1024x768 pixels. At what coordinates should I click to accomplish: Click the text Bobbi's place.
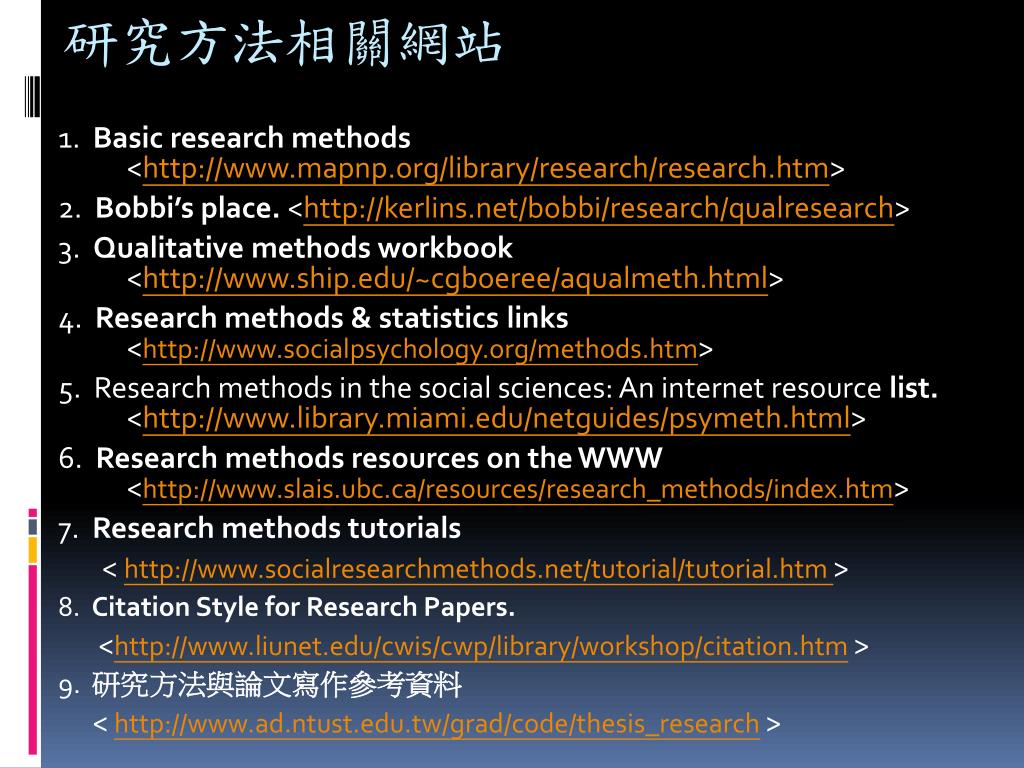187,208
